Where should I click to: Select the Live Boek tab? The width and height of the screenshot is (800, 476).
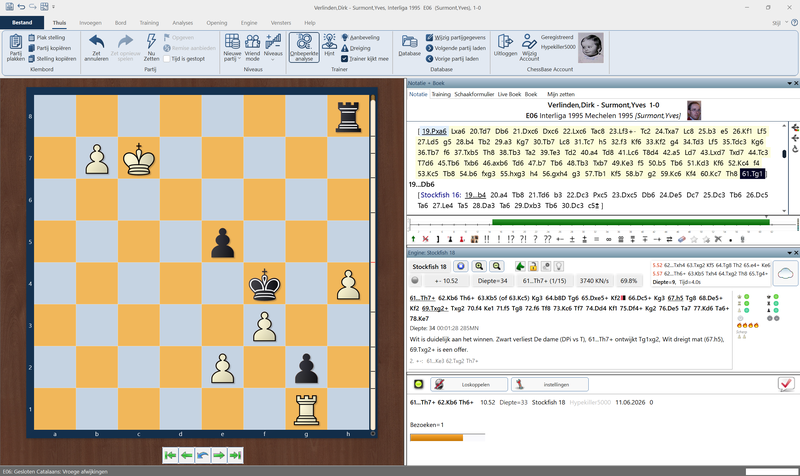point(509,94)
